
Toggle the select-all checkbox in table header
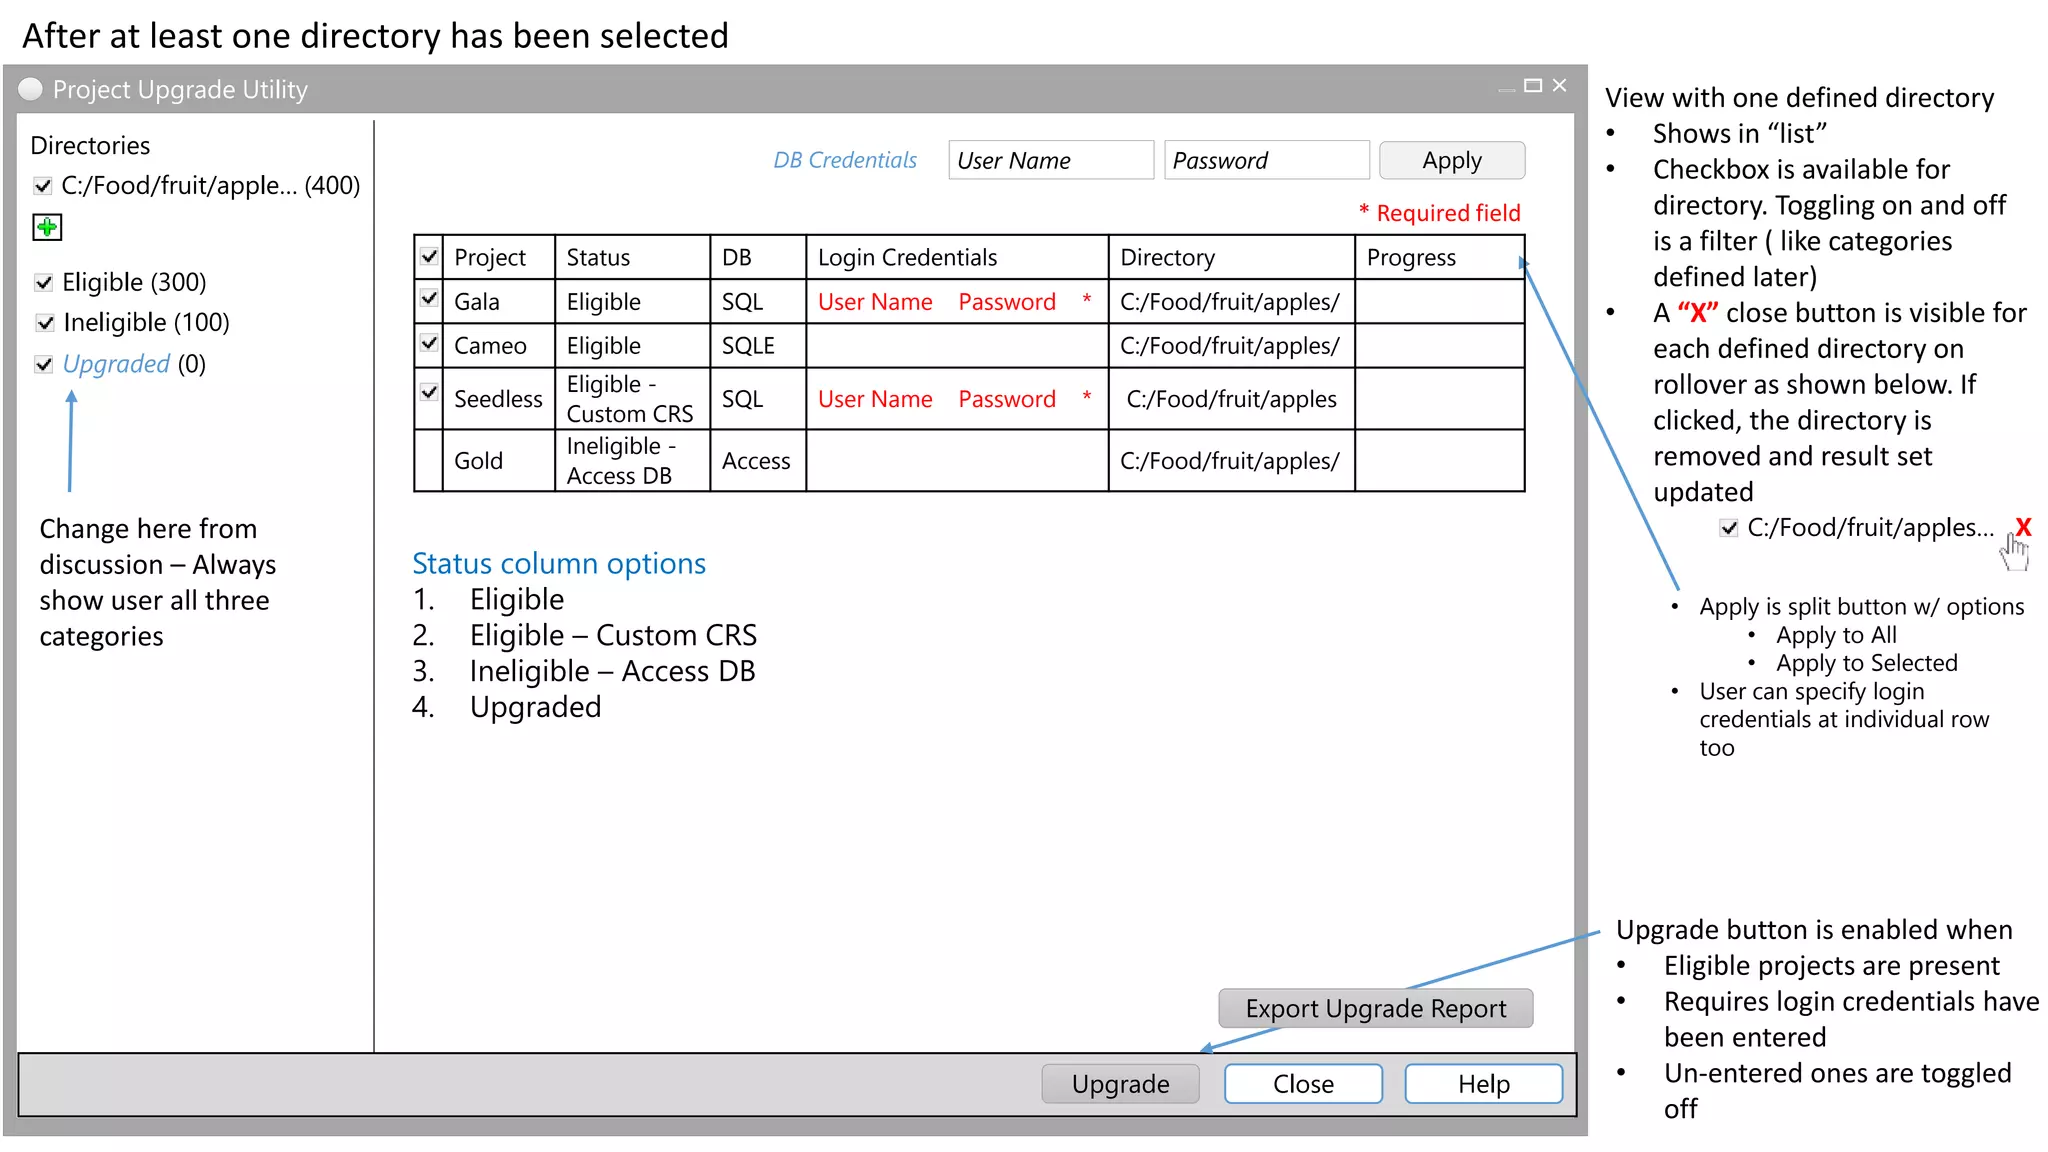(x=429, y=256)
